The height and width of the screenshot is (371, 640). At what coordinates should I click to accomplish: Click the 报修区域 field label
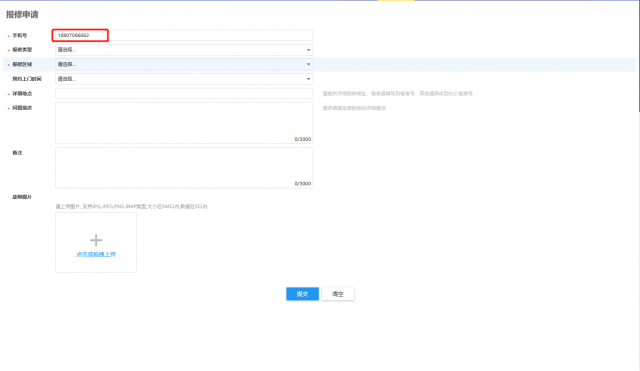(22, 64)
